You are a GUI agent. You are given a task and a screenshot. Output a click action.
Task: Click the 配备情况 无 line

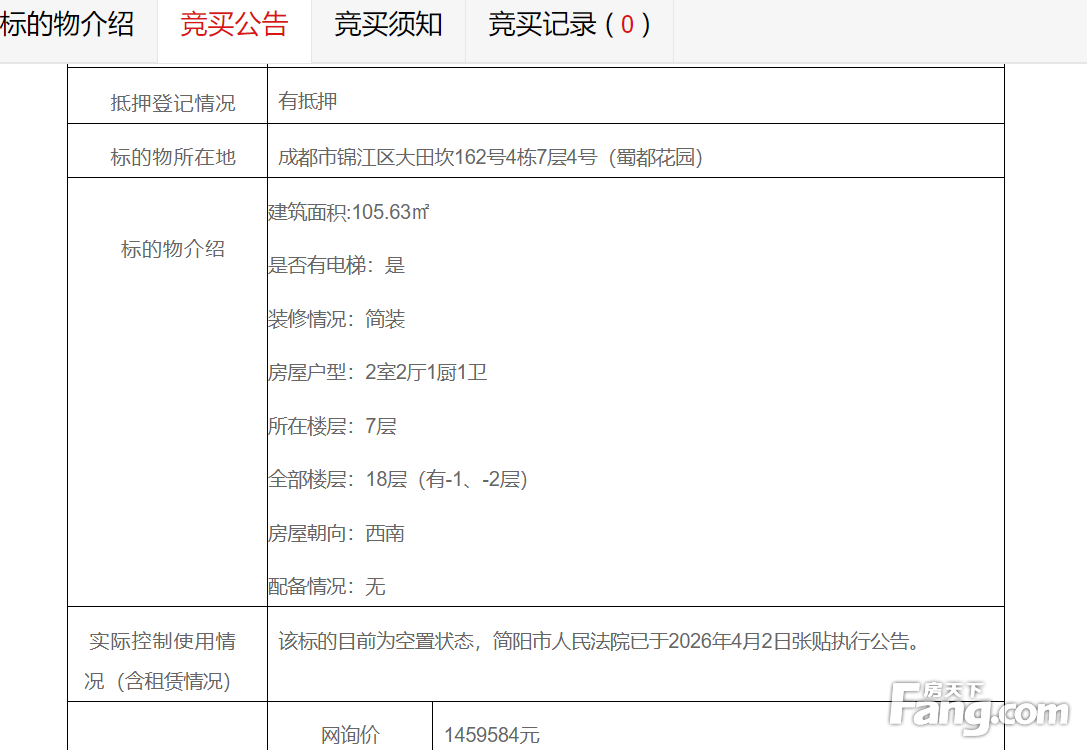click(x=326, y=586)
